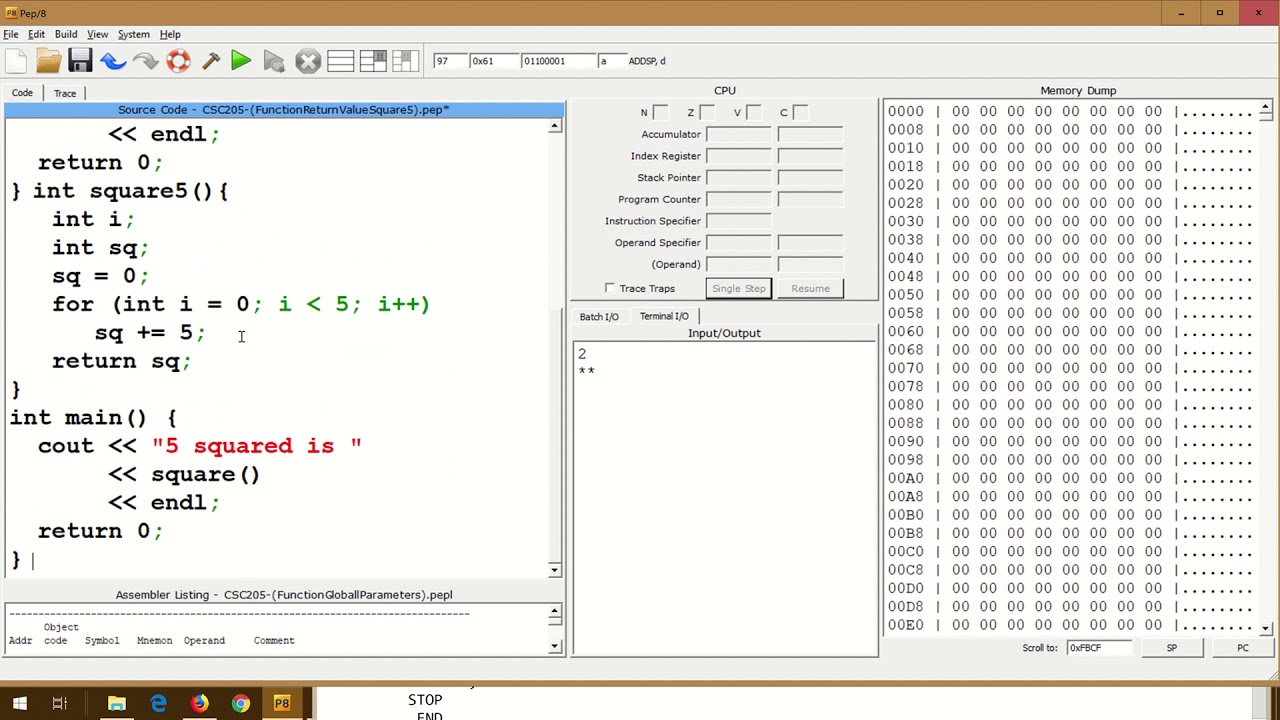Open the System menu
The width and height of the screenshot is (1280, 720).
click(x=133, y=34)
